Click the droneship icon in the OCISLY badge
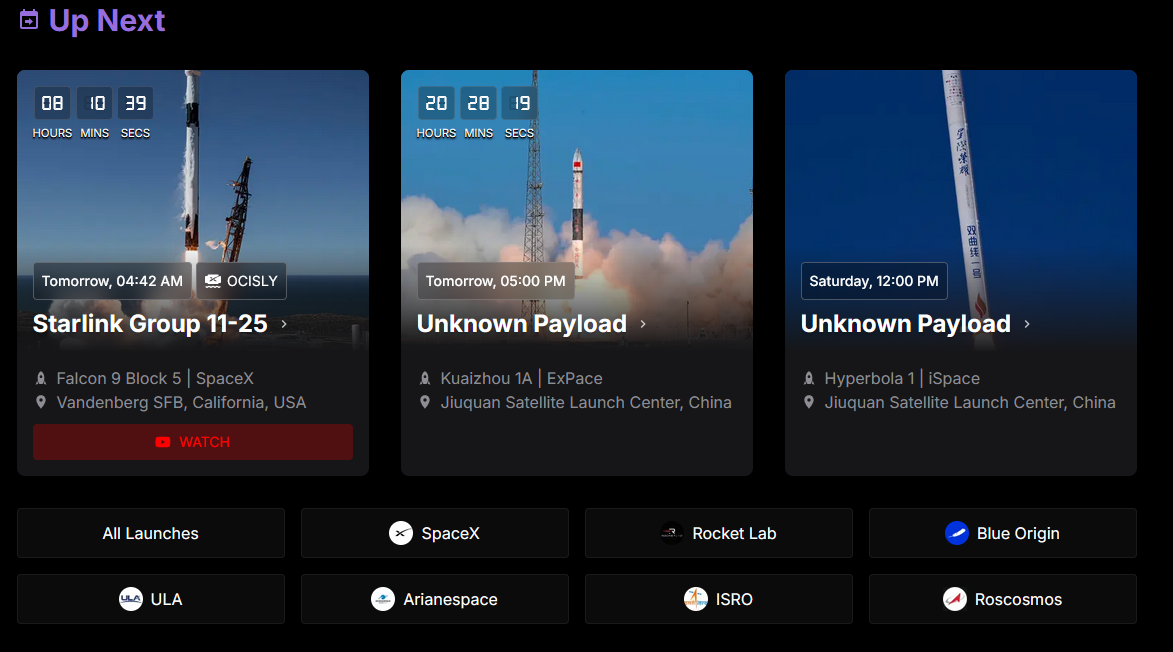The width and height of the screenshot is (1173, 652). pyautogui.click(x=213, y=281)
